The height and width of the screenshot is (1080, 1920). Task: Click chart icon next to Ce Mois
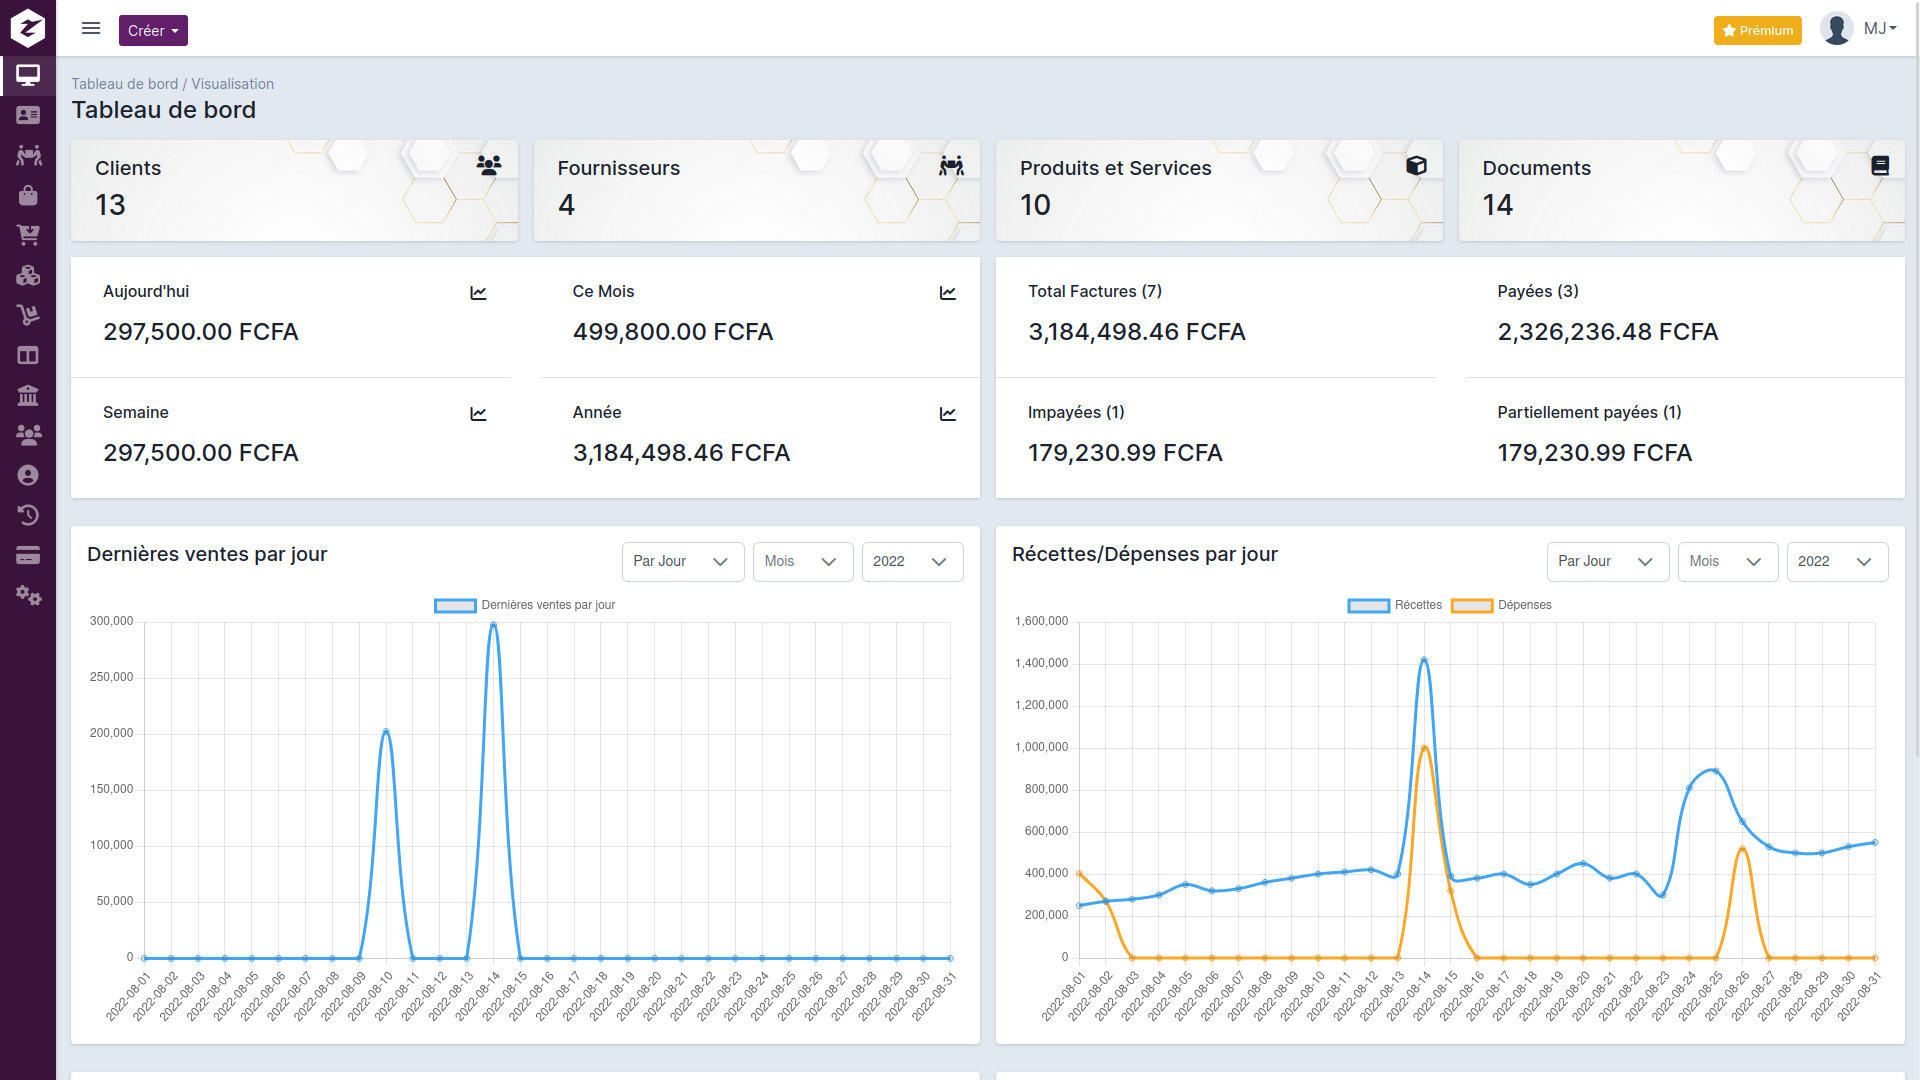pyautogui.click(x=948, y=293)
